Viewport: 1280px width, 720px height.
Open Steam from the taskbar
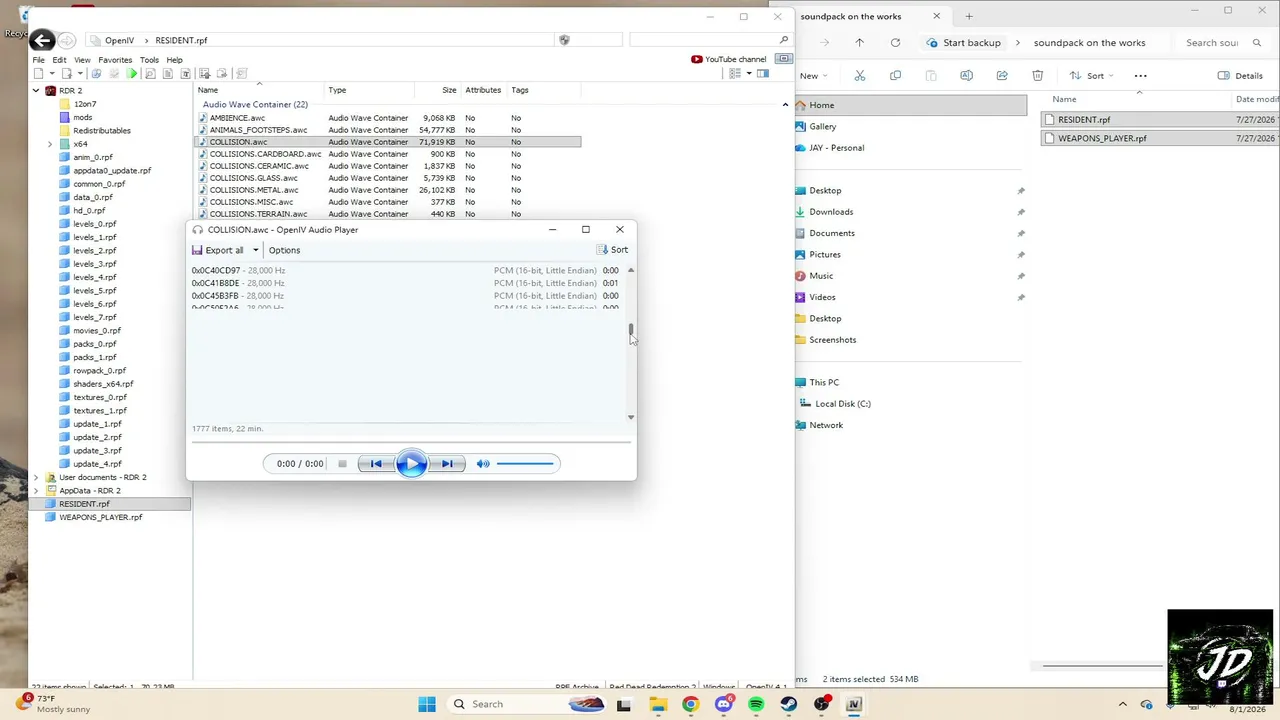point(789,704)
